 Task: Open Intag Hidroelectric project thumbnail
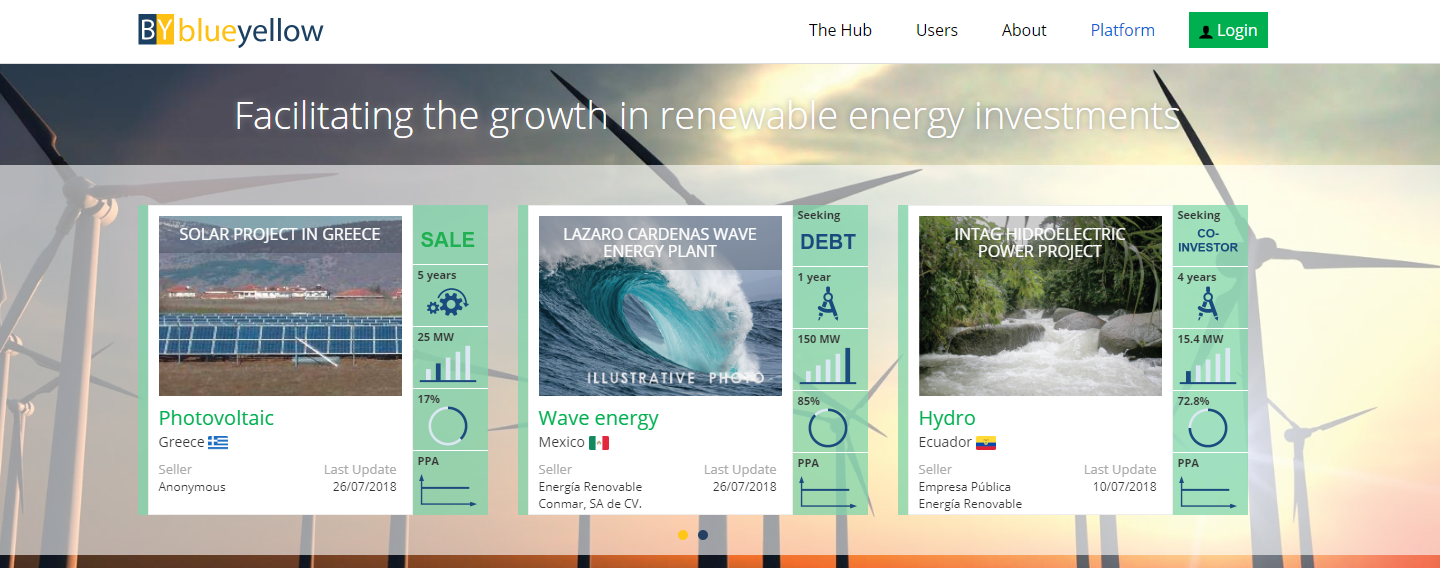1040,306
